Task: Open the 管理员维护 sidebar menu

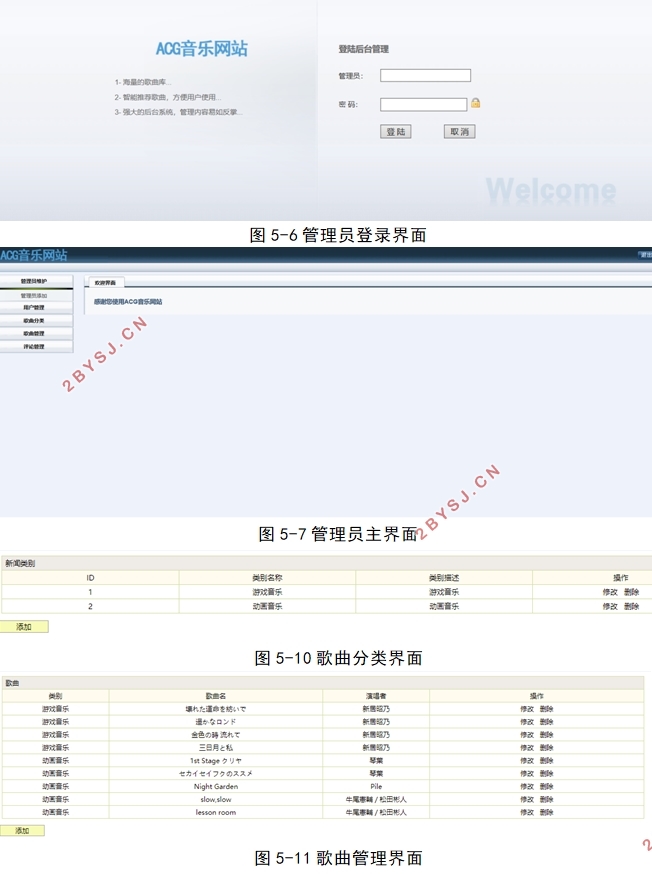Action: (34, 281)
